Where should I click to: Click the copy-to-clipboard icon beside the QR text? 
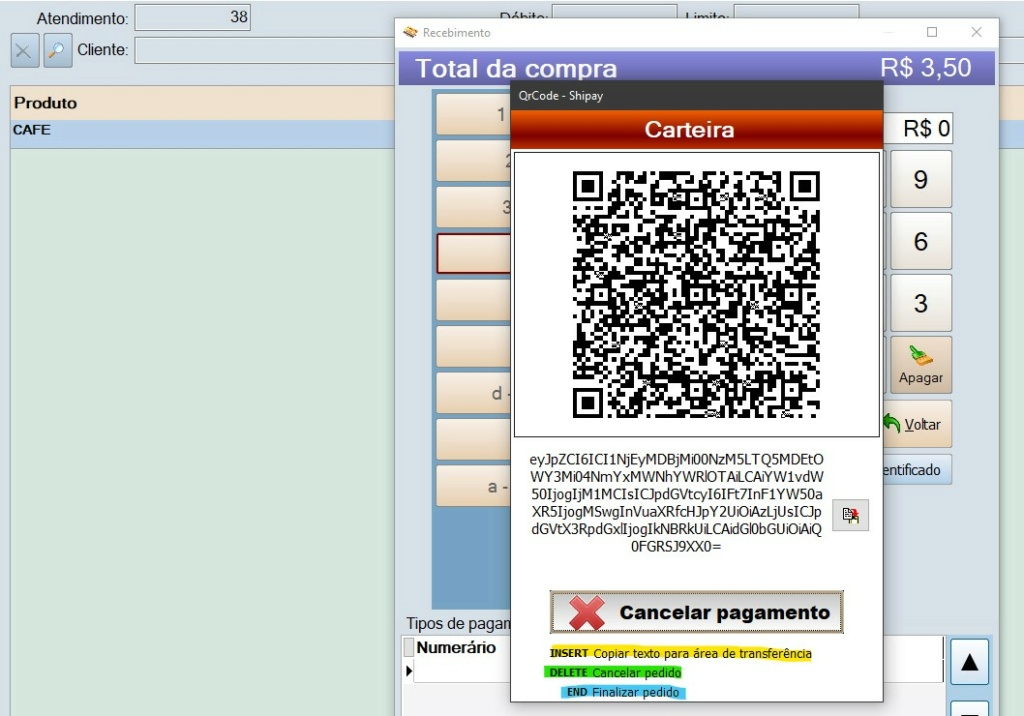851,515
